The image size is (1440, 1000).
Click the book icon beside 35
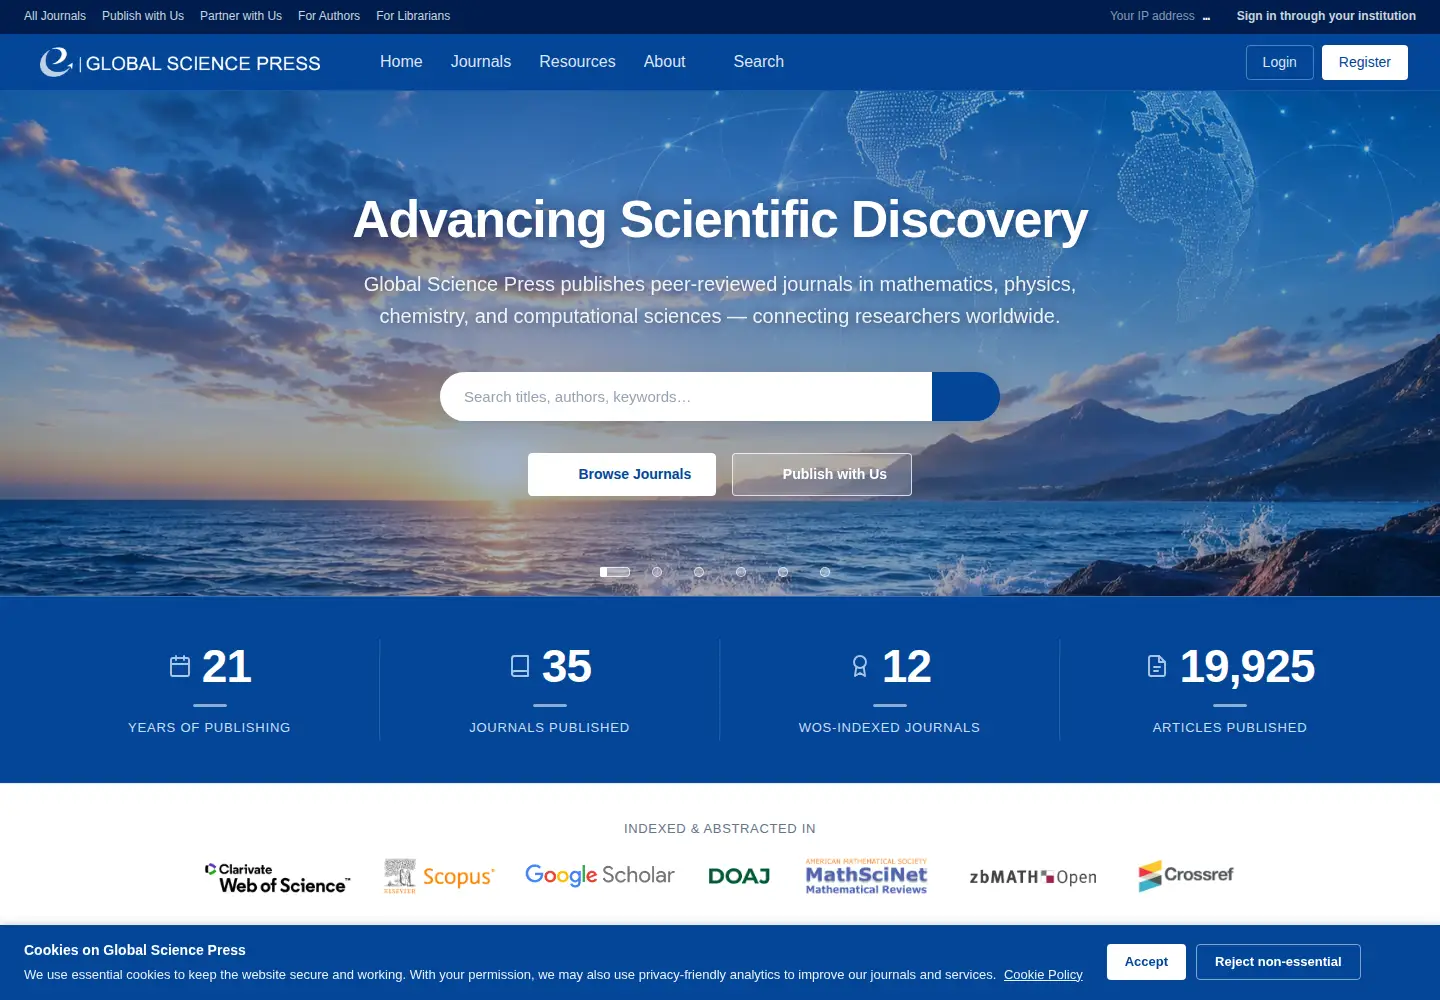coord(520,666)
